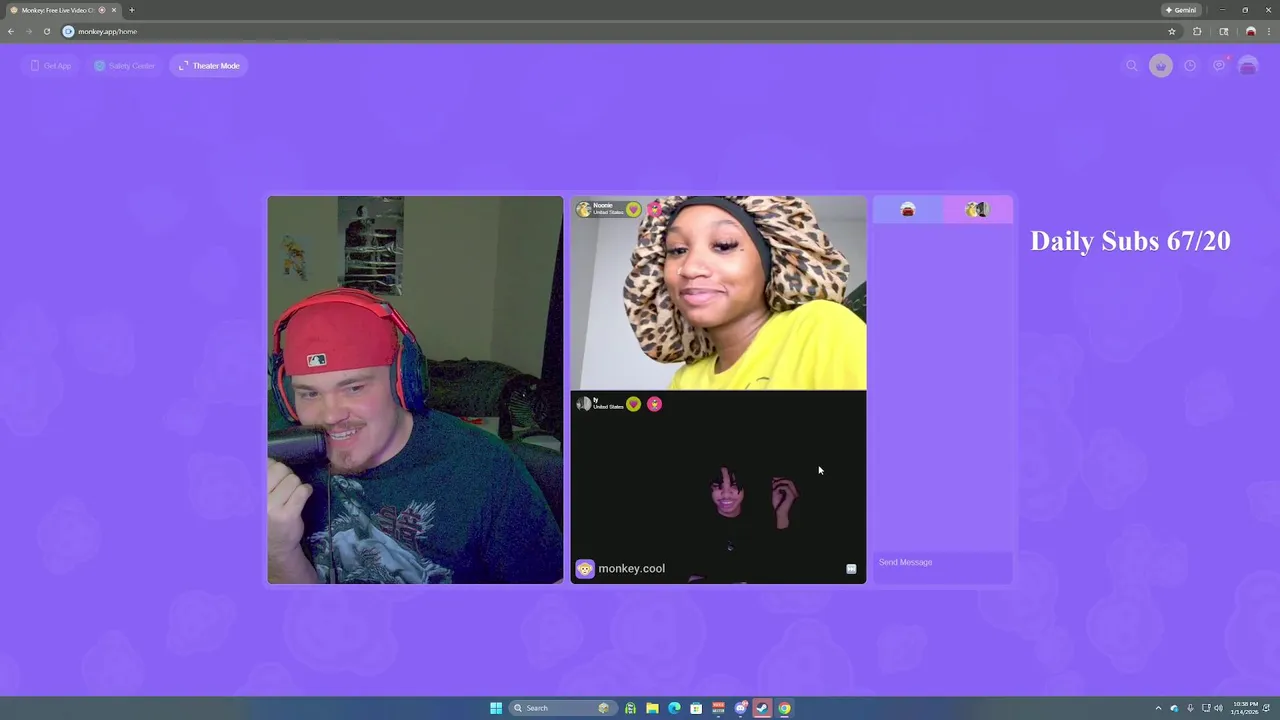1280x720 pixels.
Task: Open the crown premium icon
Action: coord(1161,66)
